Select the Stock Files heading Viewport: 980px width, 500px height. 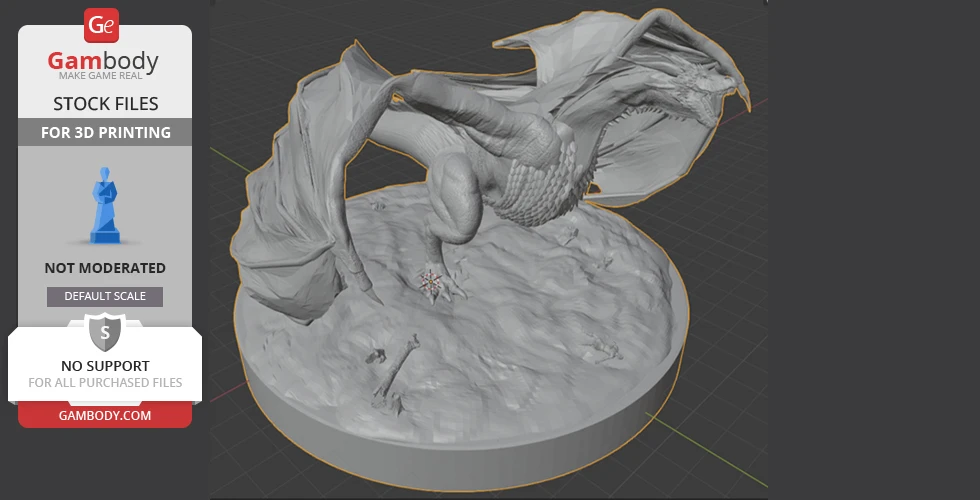coord(105,104)
